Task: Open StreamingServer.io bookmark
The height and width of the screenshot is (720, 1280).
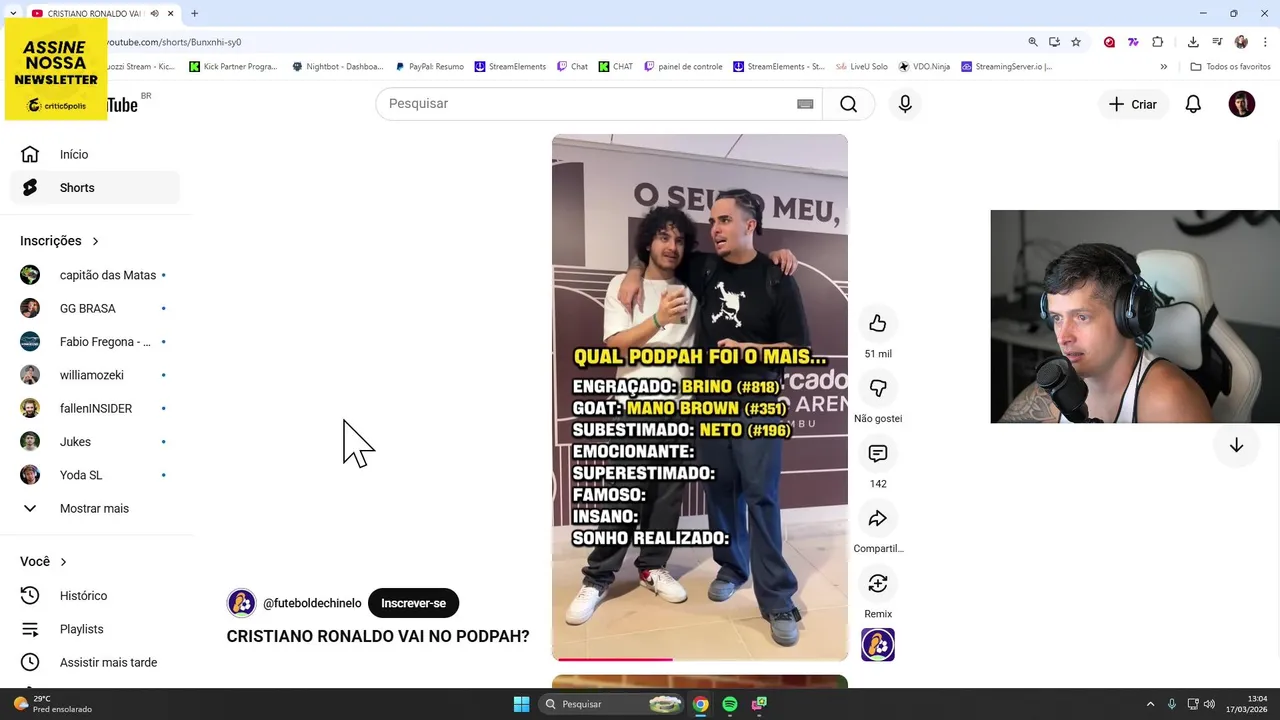Action: click(1007, 67)
